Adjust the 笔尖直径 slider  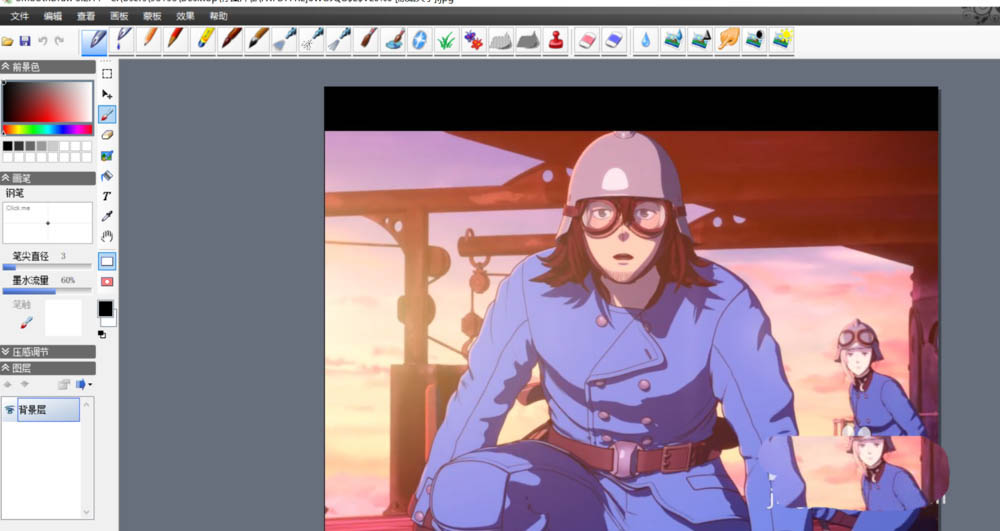coord(48,267)
